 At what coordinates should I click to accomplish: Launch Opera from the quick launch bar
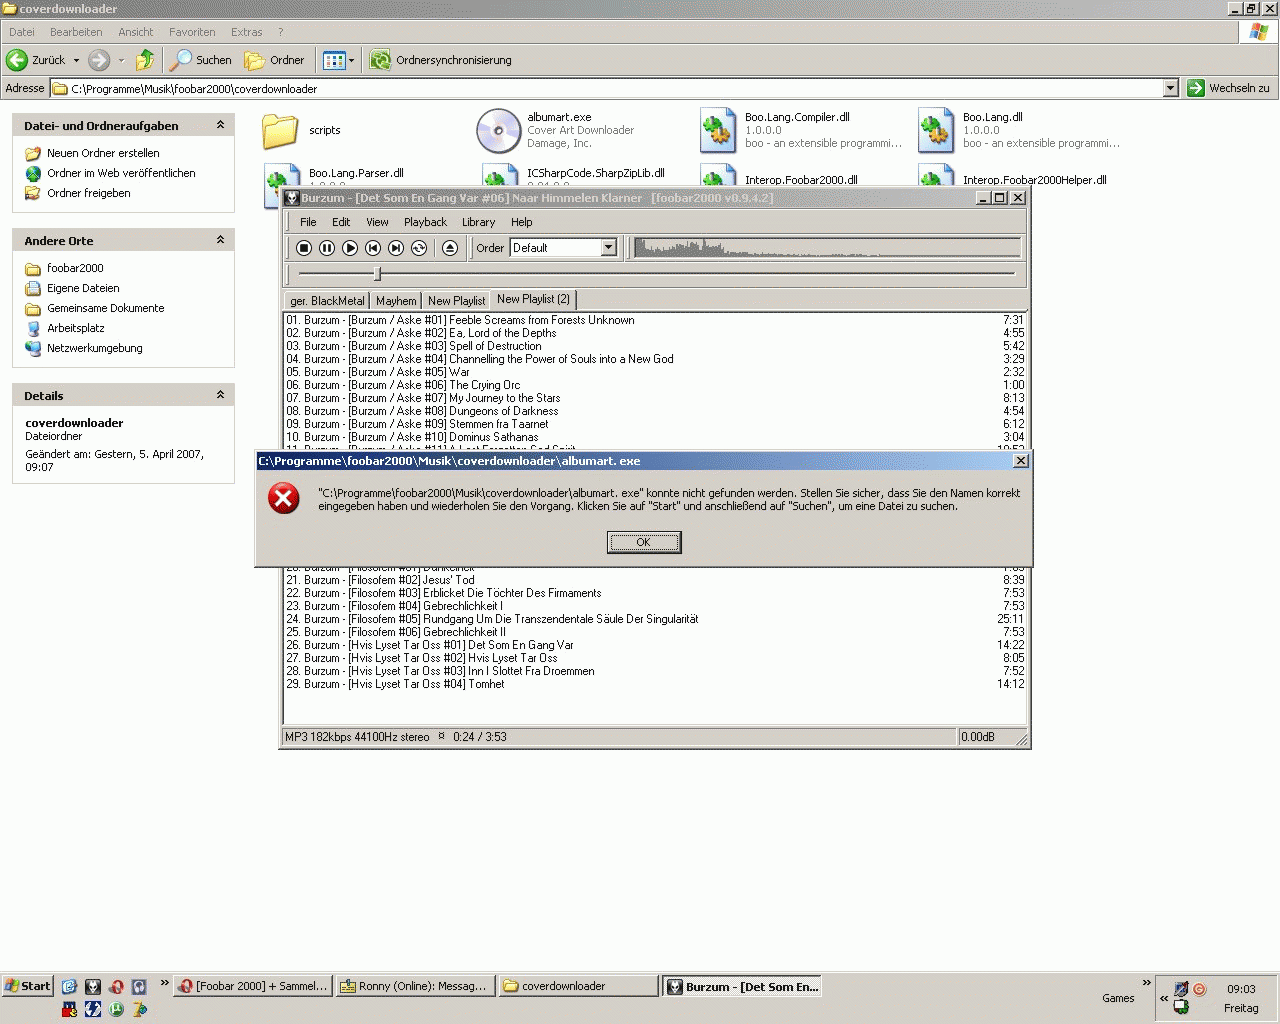click(x=116, y=987)
